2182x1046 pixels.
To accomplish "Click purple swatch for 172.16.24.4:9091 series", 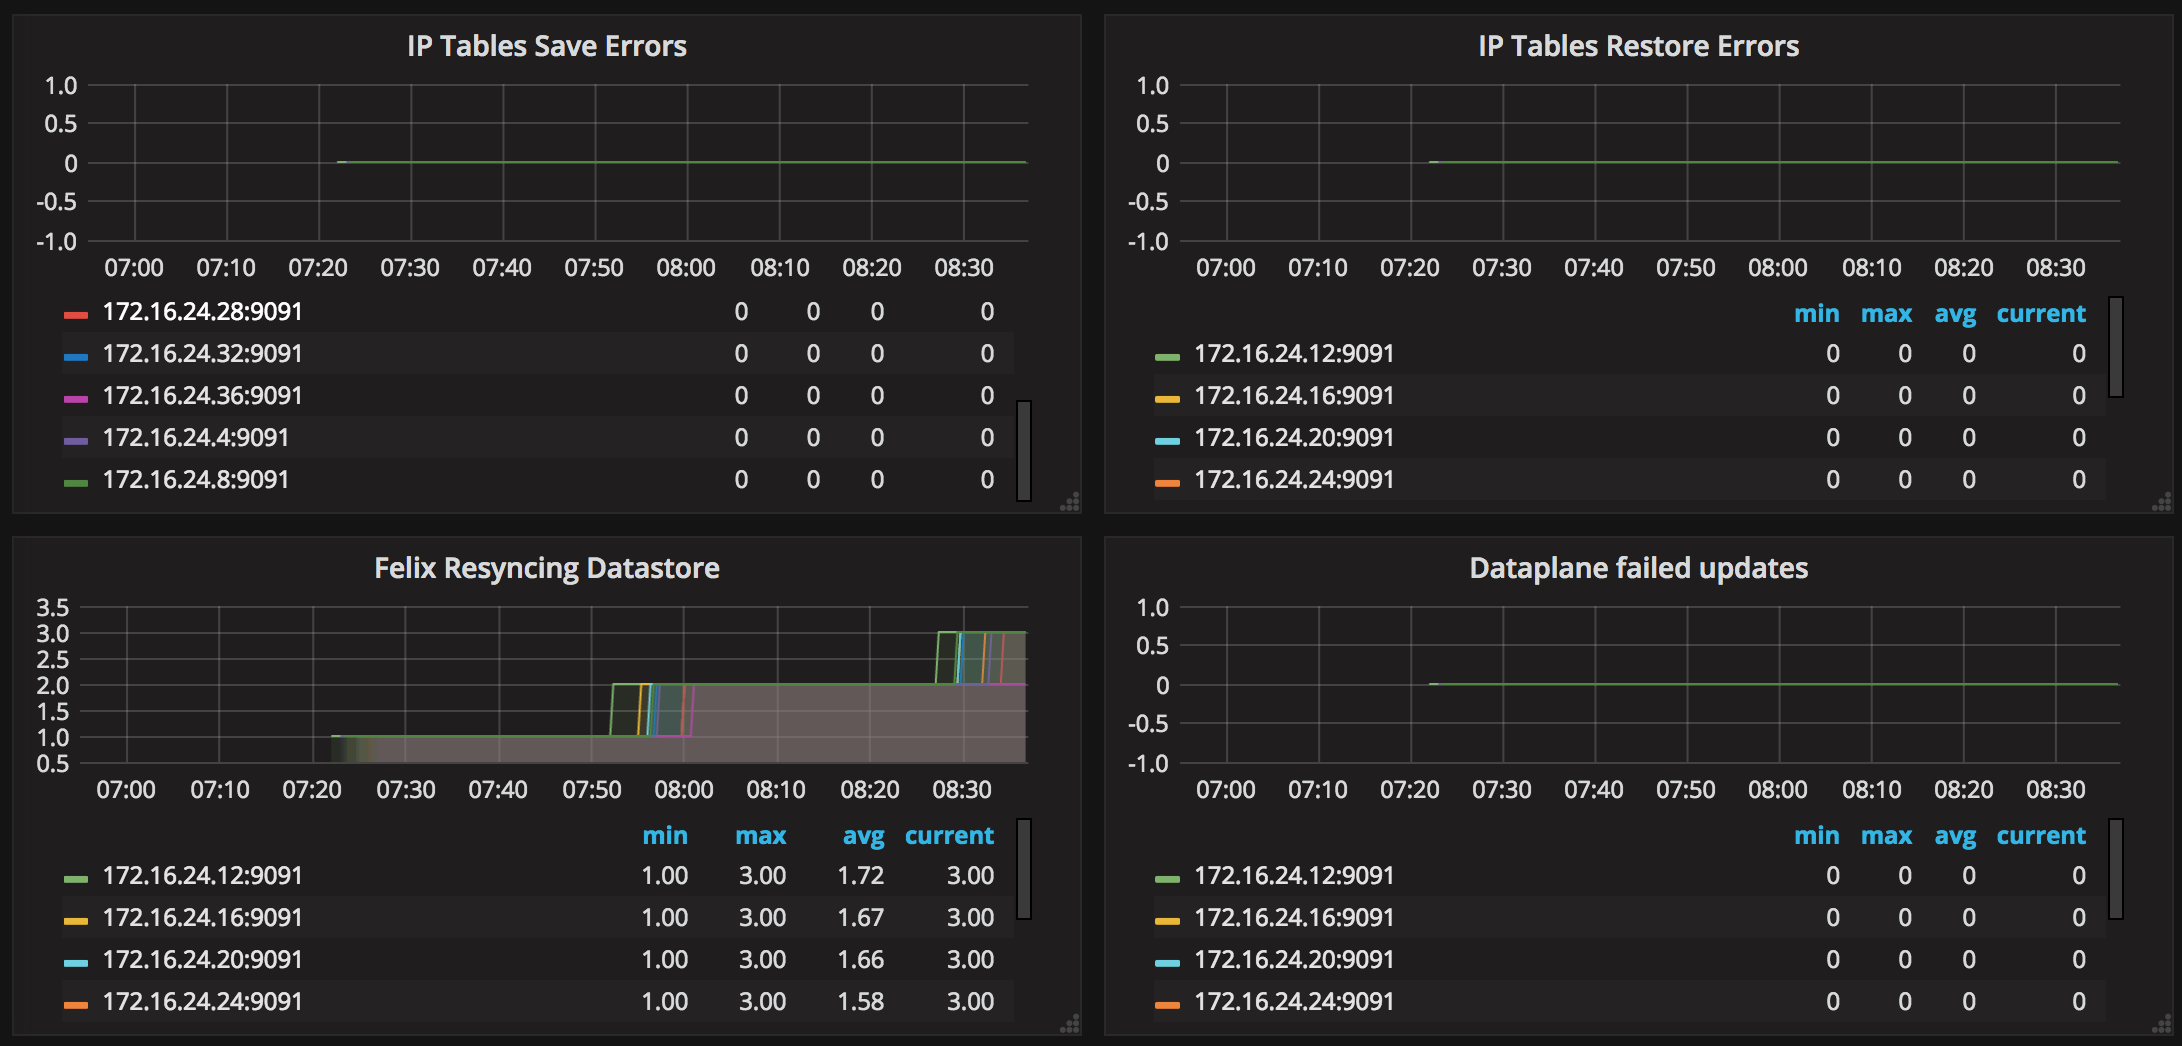I will point(76,440).
